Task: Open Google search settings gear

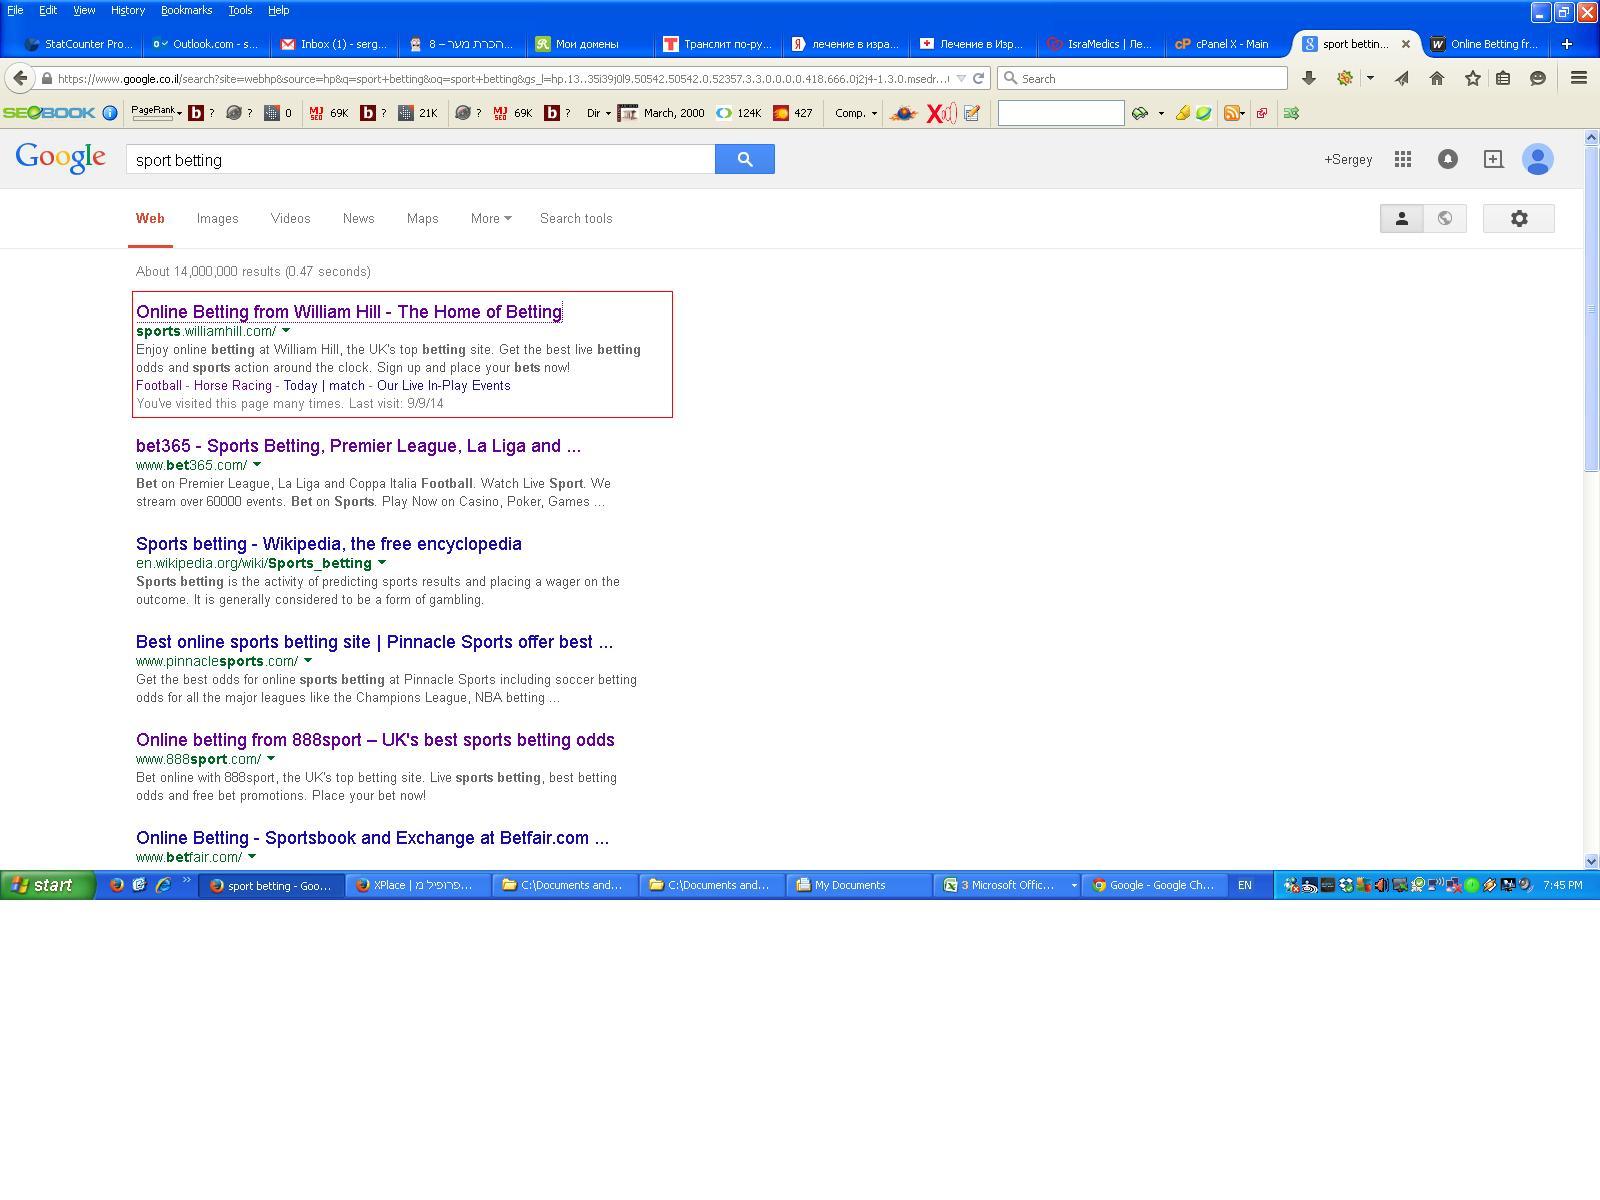Action: coord(1518,218)
